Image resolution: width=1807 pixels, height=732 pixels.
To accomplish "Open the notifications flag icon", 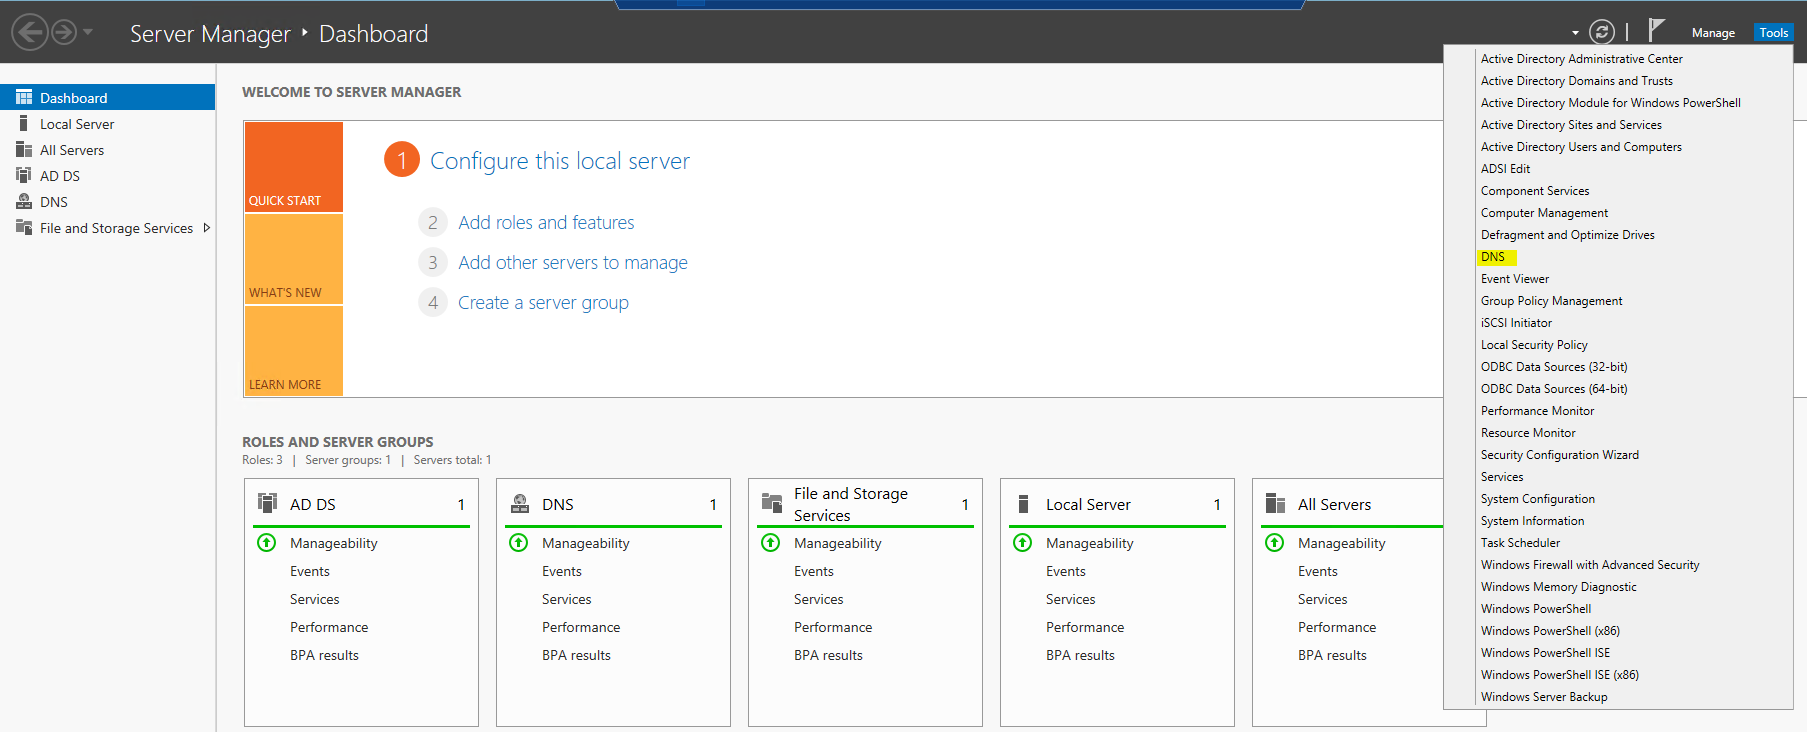I will point(1656,30).
